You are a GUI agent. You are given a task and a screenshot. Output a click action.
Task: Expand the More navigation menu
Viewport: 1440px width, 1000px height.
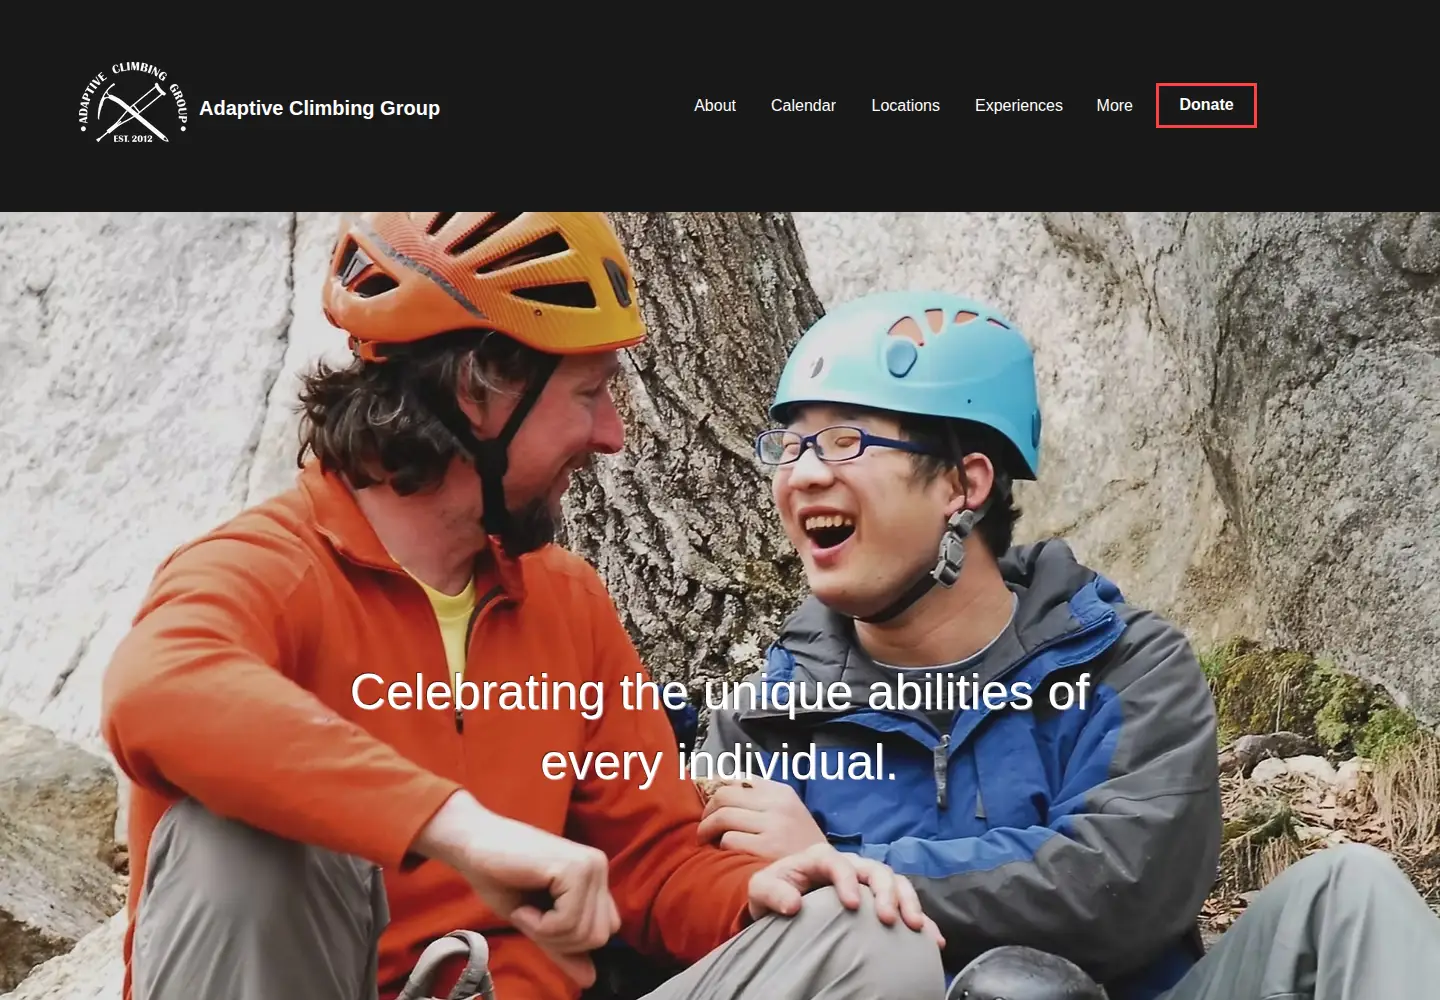1114,105
